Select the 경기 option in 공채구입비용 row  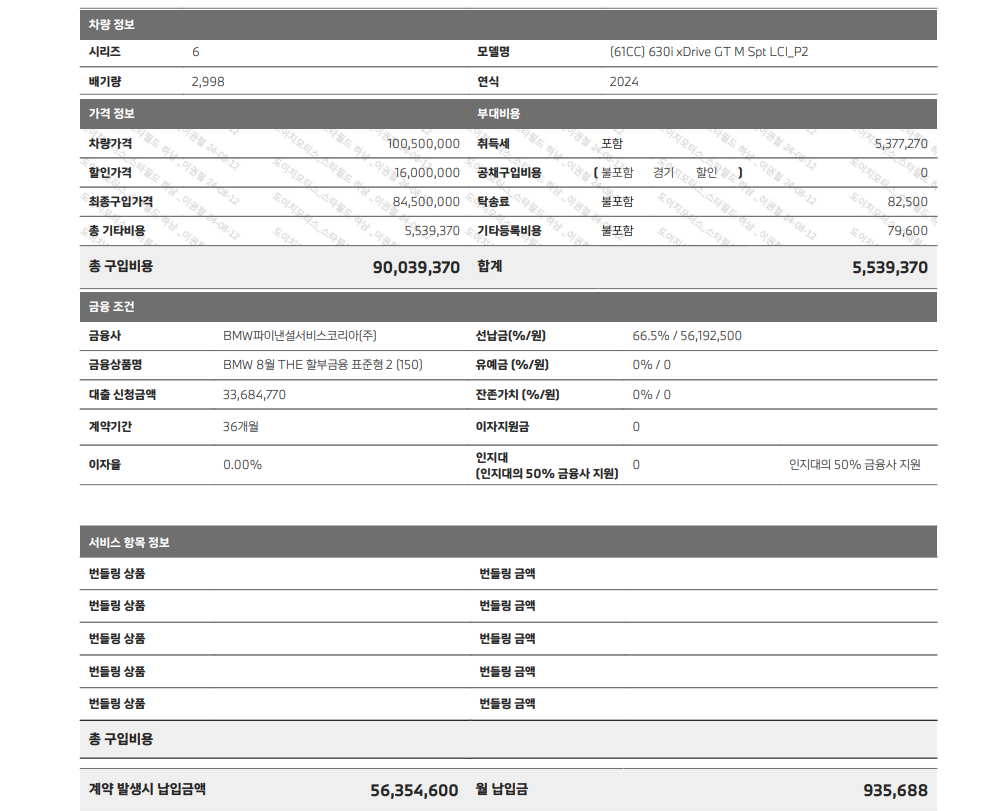point(663,173)
